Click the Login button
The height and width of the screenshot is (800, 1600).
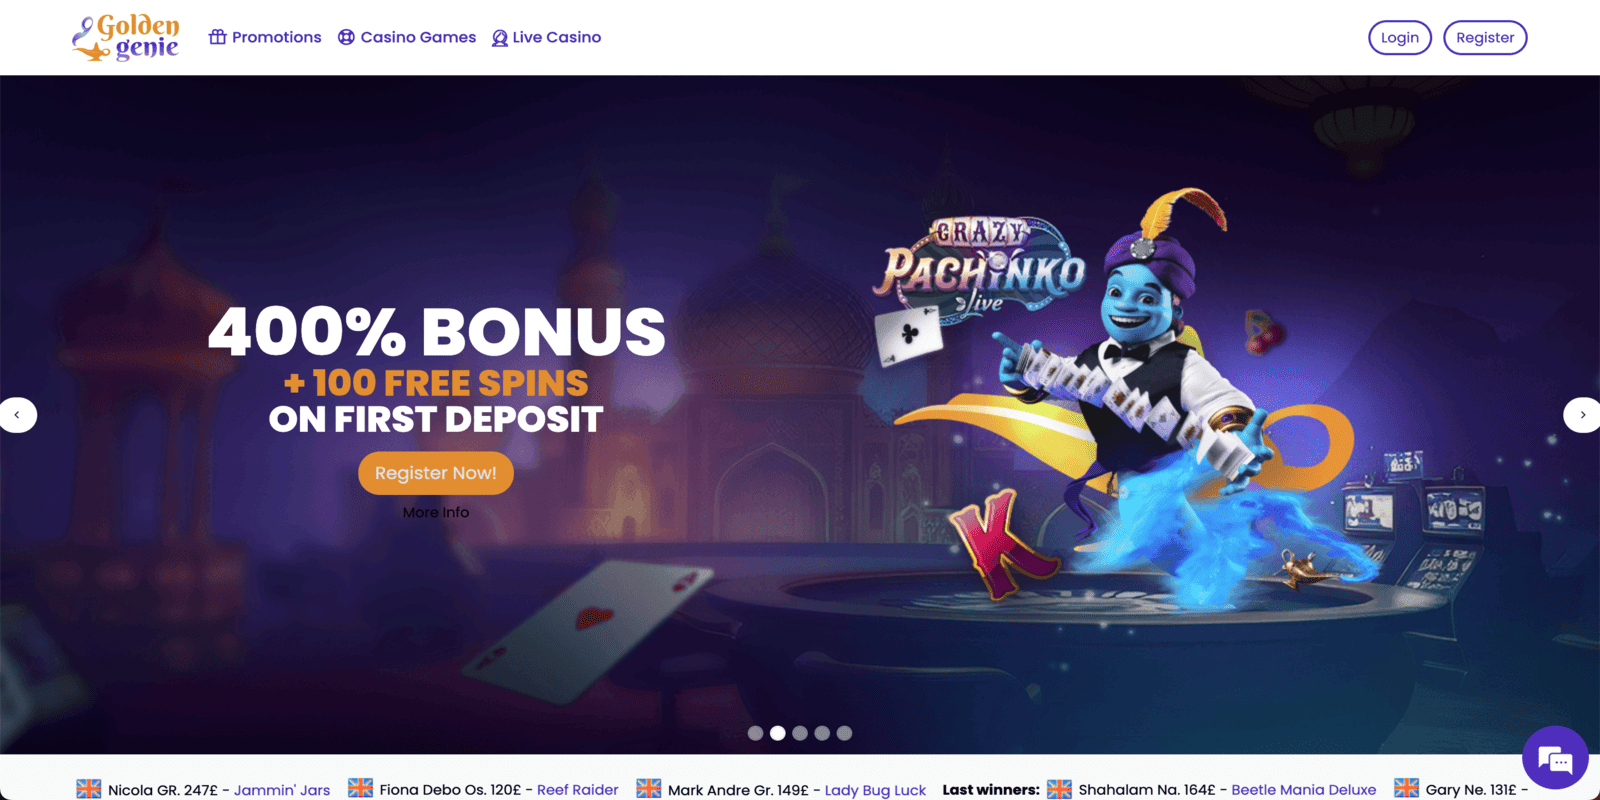tap(1400, 37)
